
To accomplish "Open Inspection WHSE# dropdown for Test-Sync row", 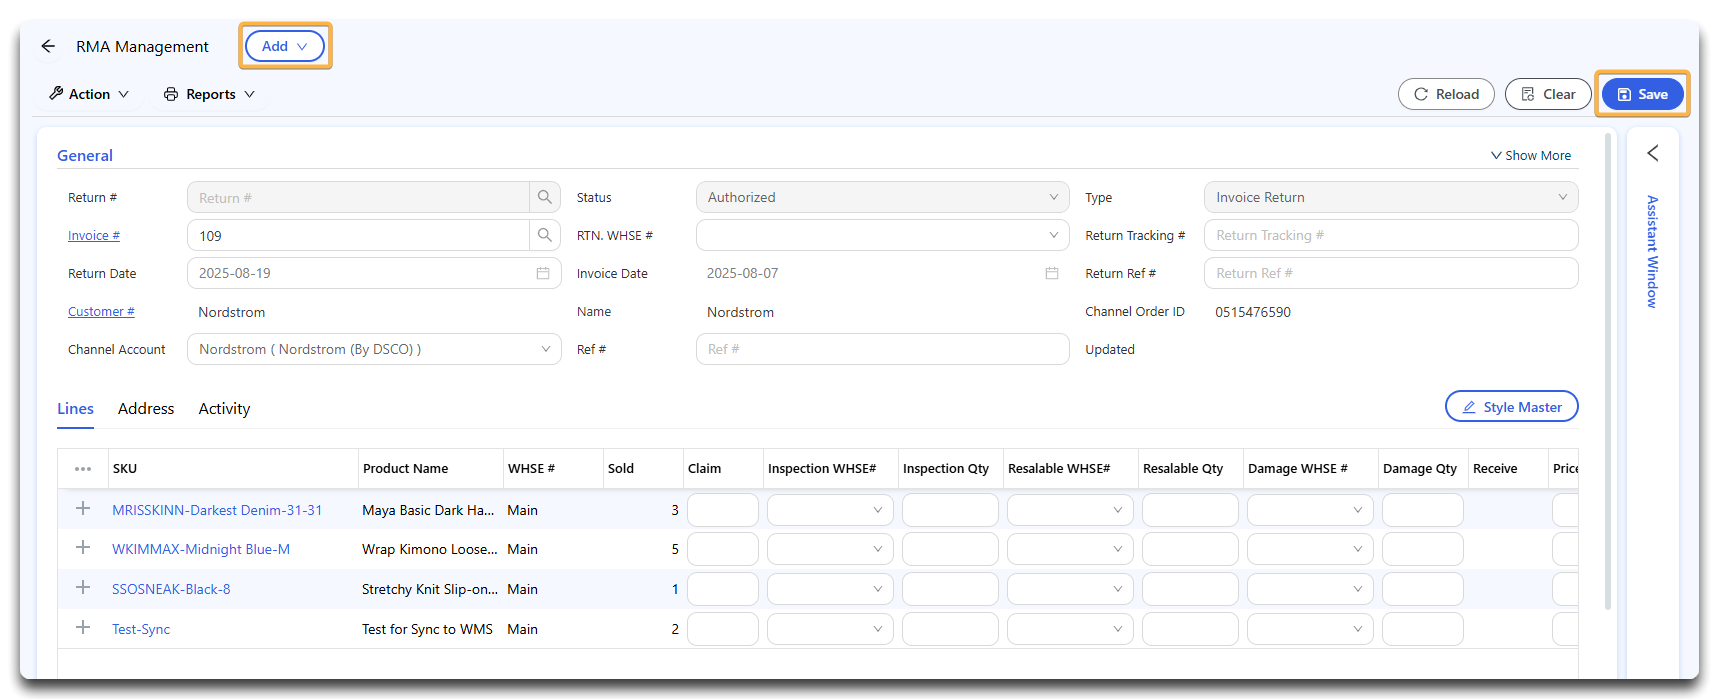I will point(830,629).
